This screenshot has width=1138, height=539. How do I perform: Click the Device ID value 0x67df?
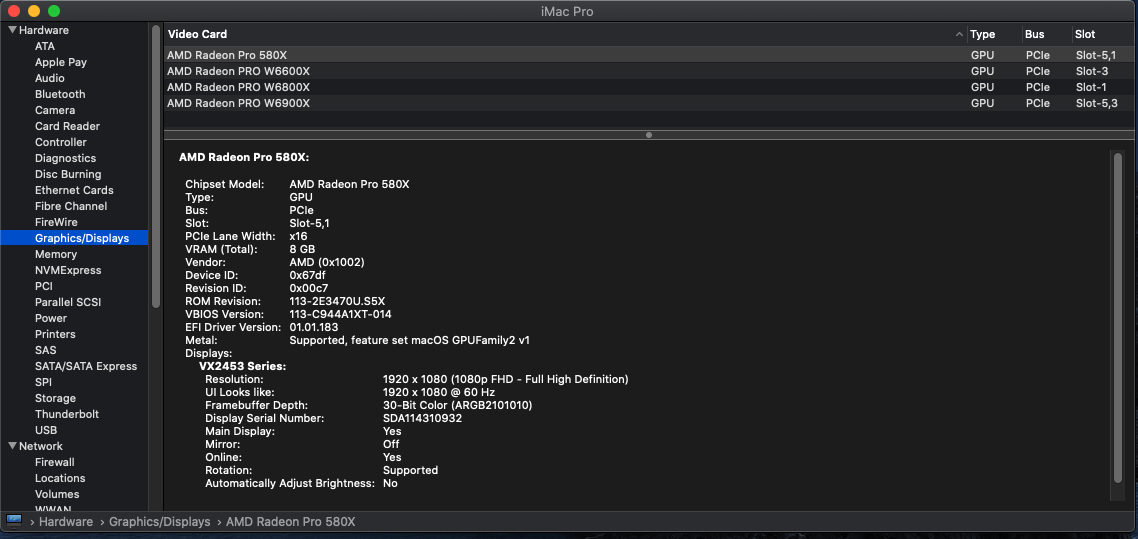click(308, 275)
